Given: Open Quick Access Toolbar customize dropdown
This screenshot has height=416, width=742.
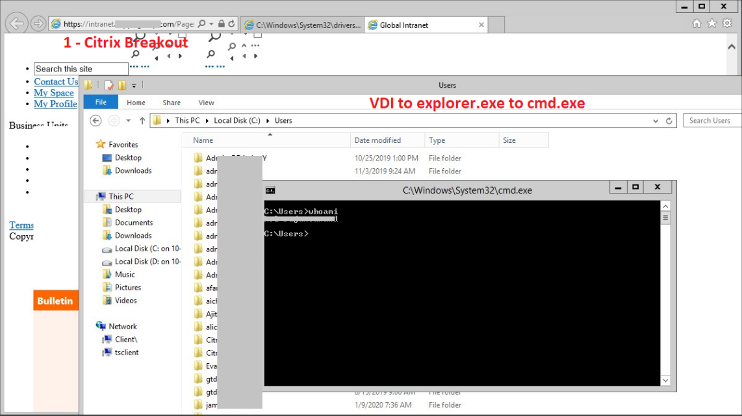Looking at the screenshot, I should tap(134, 86).
